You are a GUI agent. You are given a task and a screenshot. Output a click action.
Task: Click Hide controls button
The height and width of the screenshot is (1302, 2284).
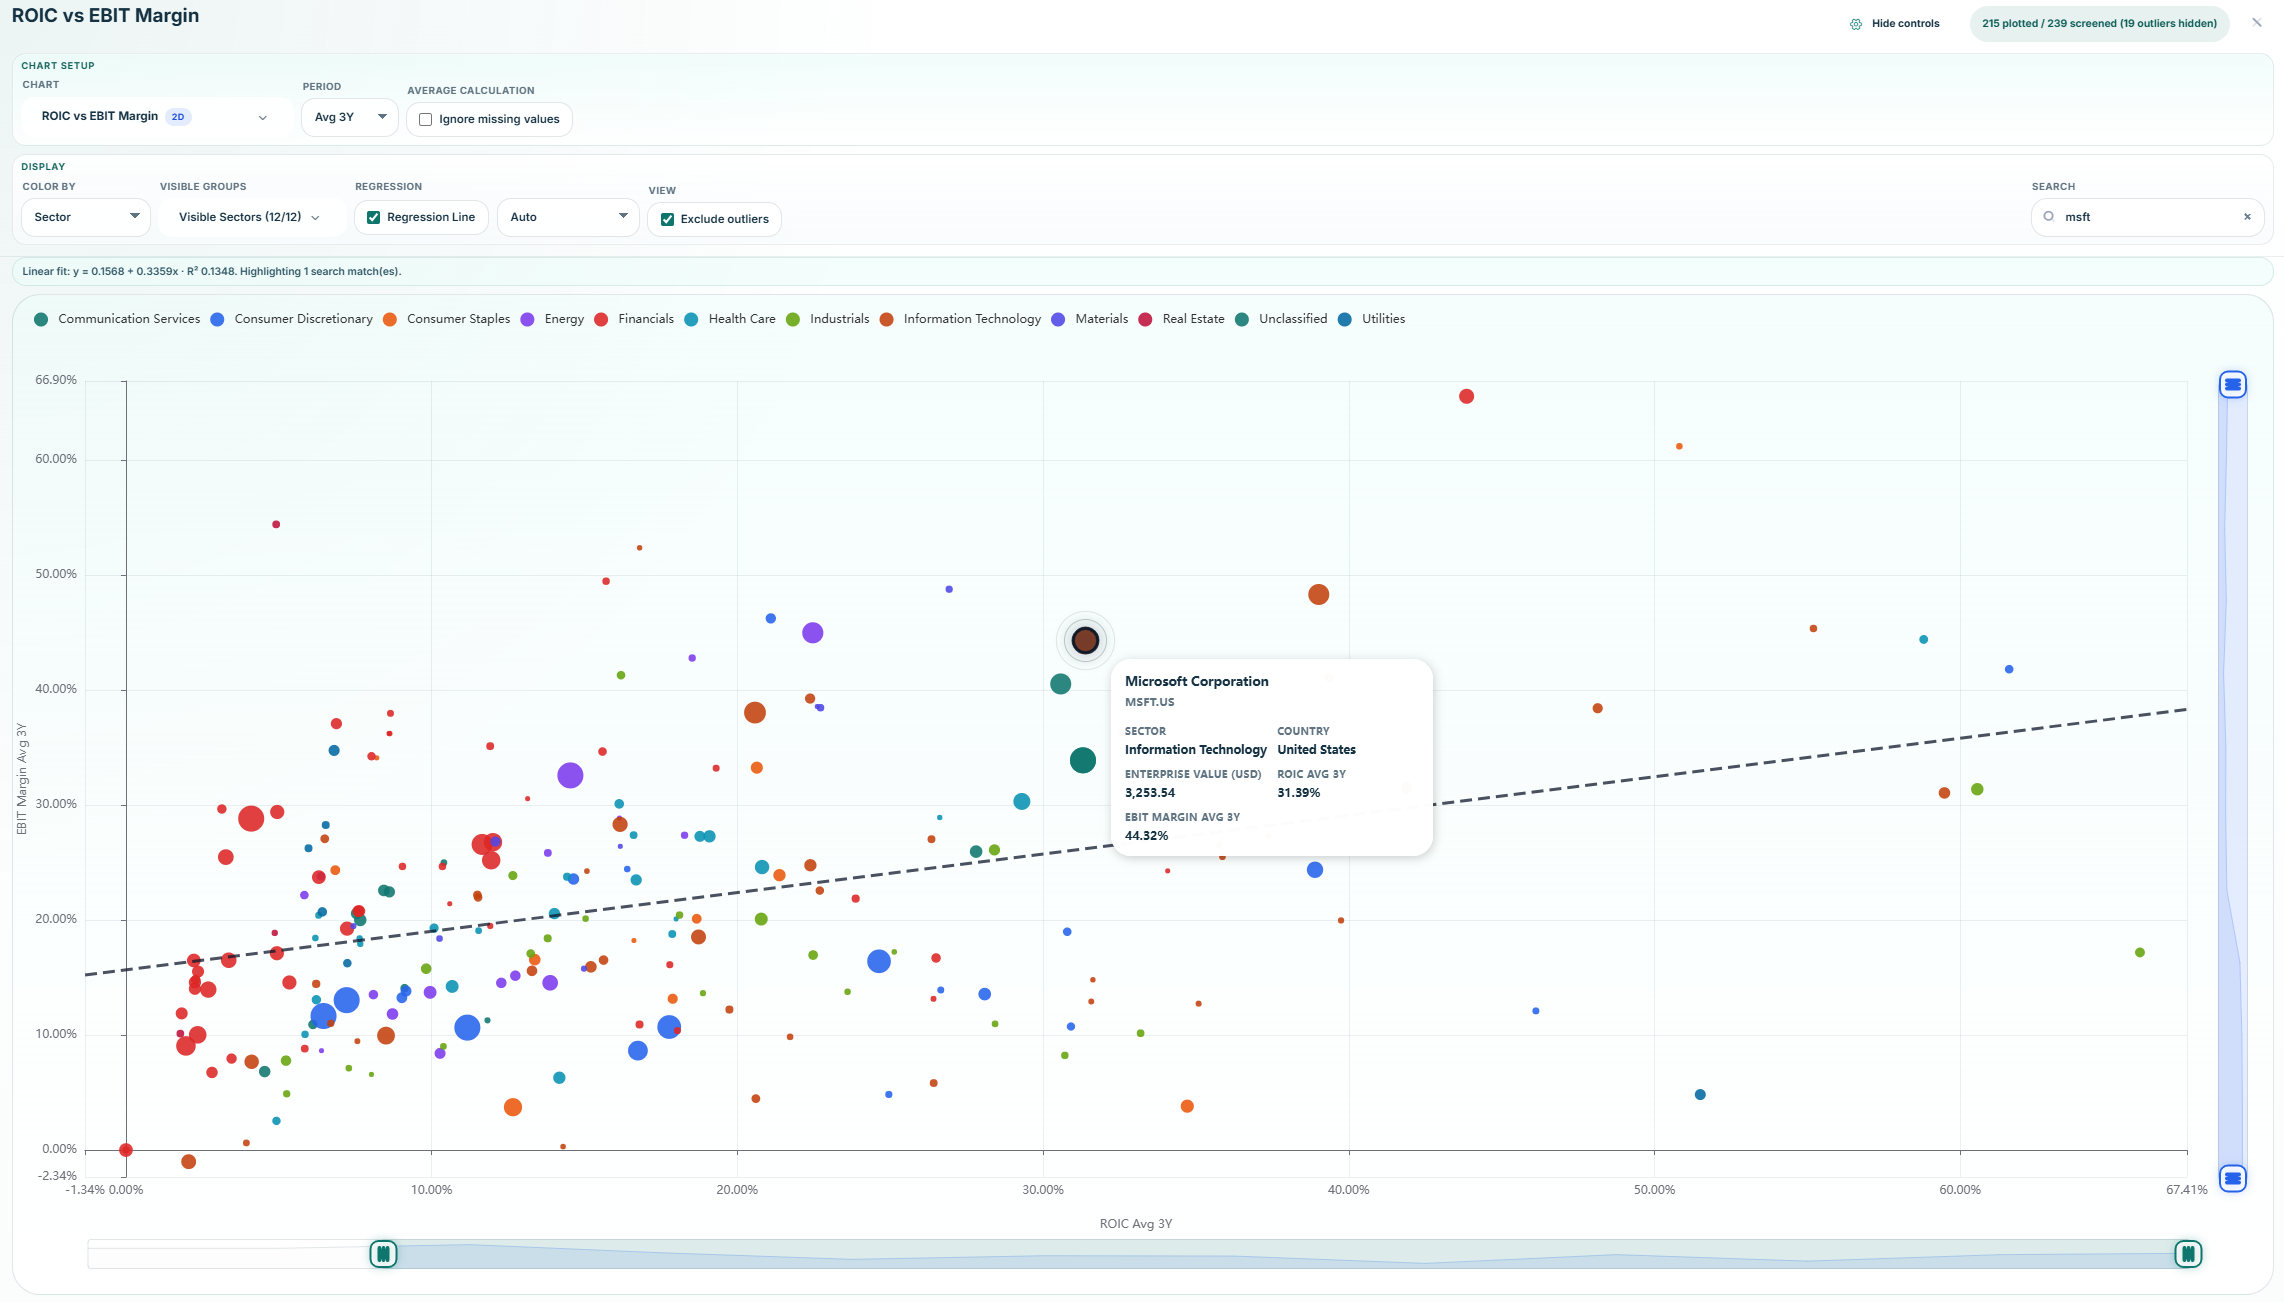pos(1895,24)
